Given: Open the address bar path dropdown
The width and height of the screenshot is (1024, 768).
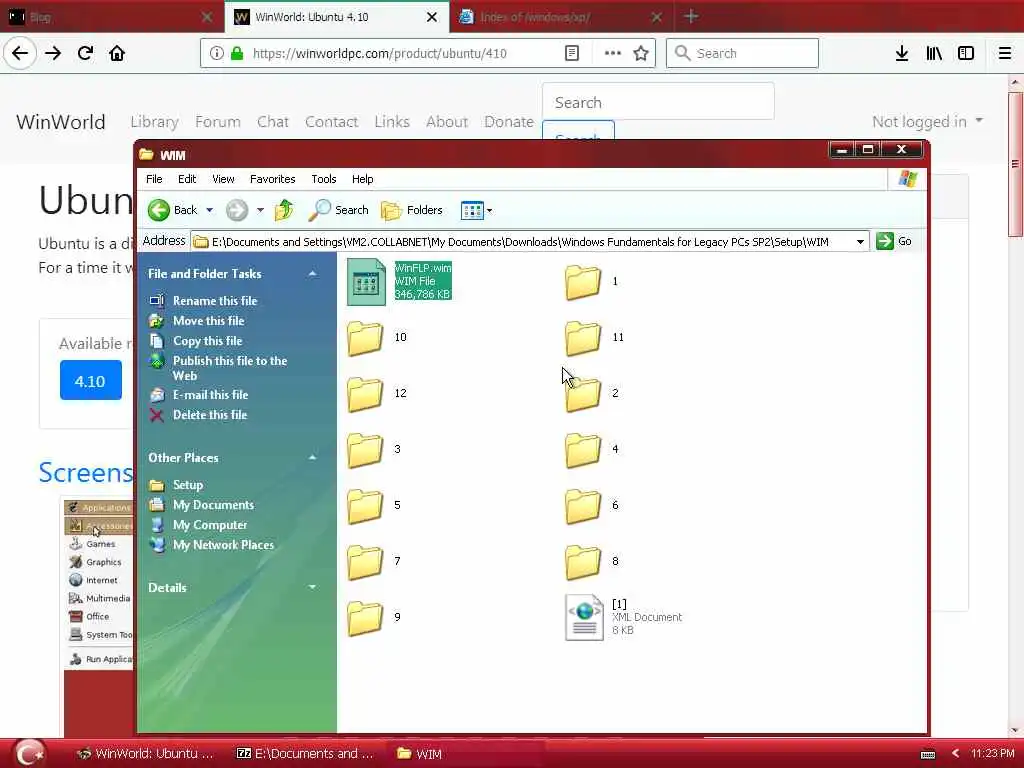Looking at the screenshot, I should (x=860, y=242).
